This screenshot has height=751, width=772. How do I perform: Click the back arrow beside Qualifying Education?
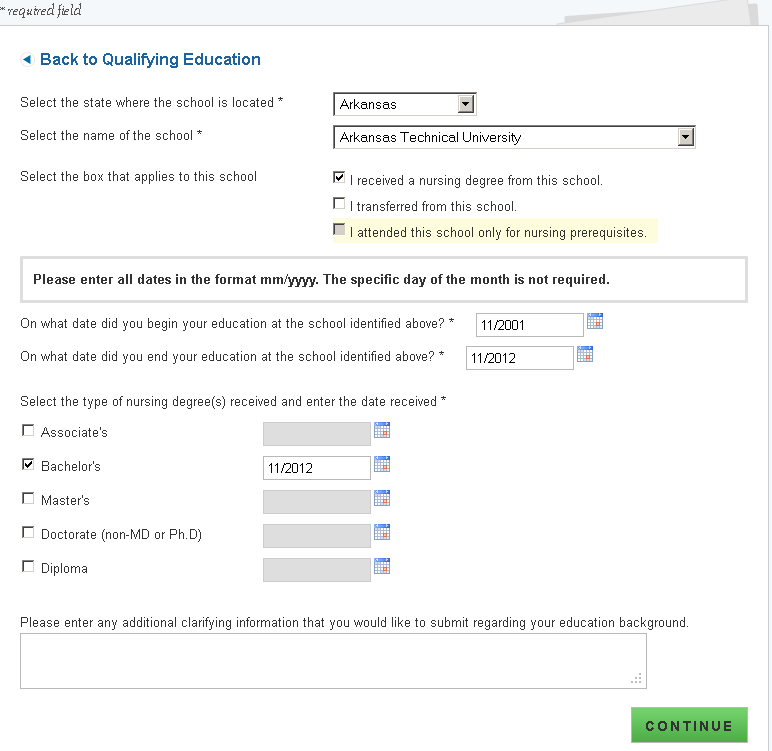click(x=27, y=60)
